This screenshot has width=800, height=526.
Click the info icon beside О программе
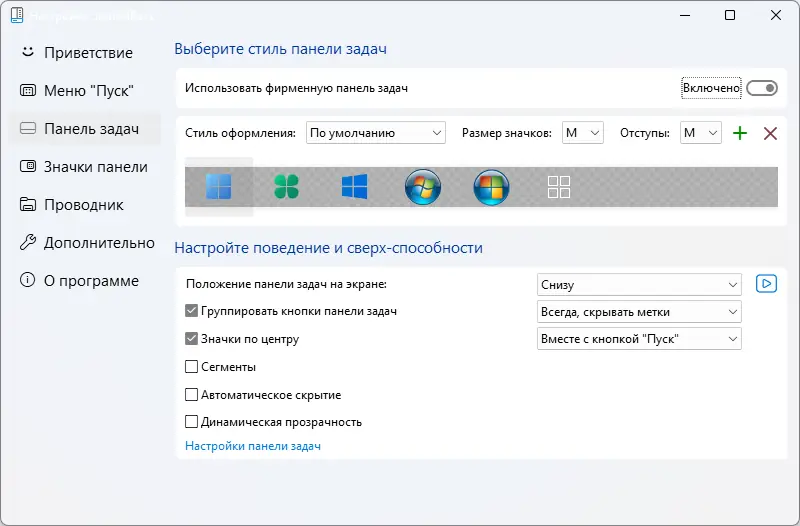click(x=27, y=280)
